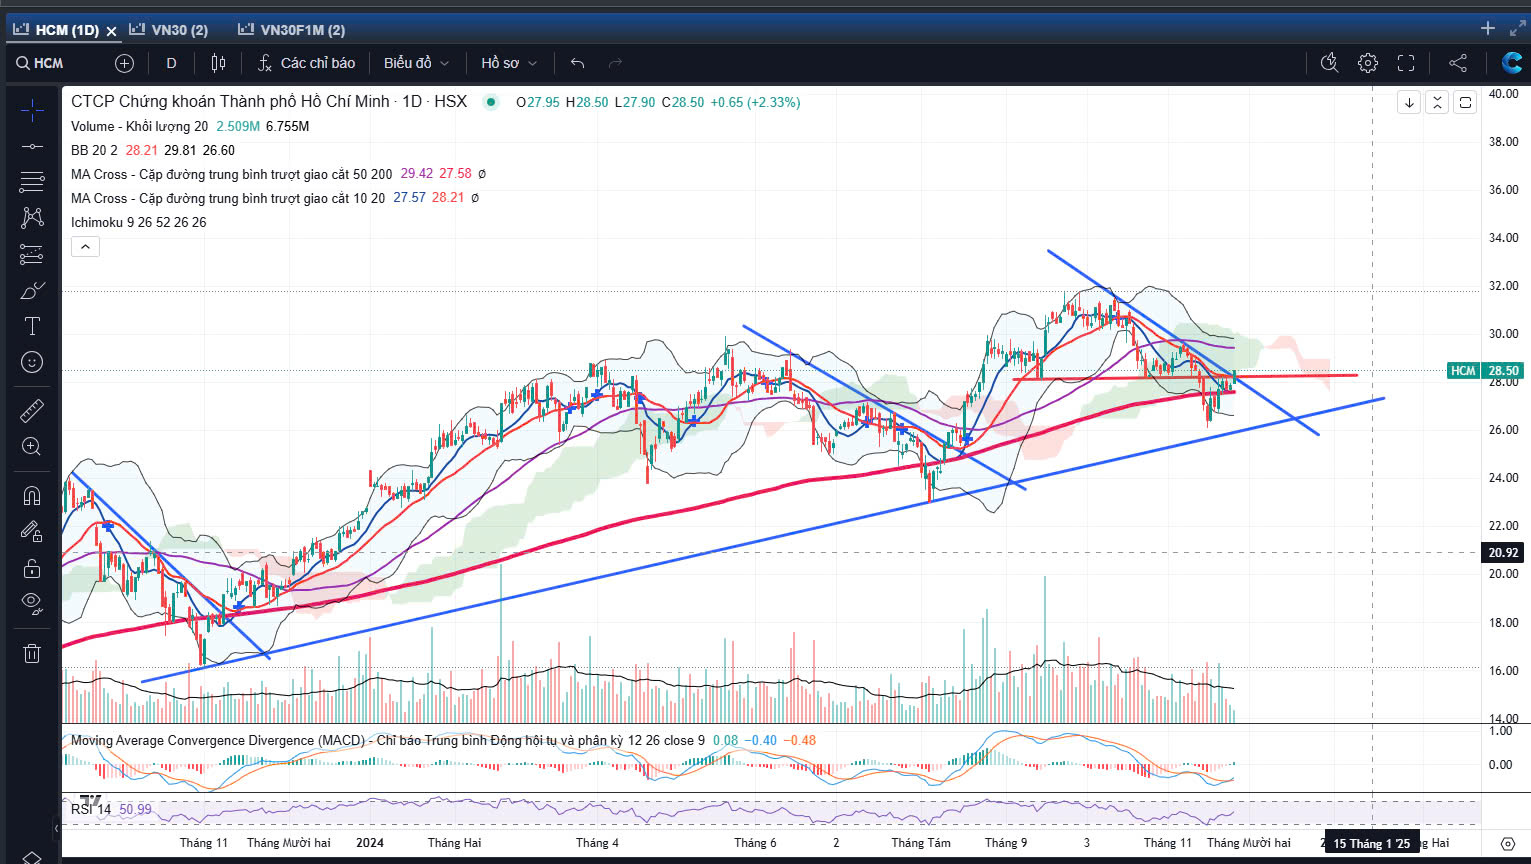1531x864 pixels.
Task: Open the Các chỉ báo indicators panel
Action: 306,63
